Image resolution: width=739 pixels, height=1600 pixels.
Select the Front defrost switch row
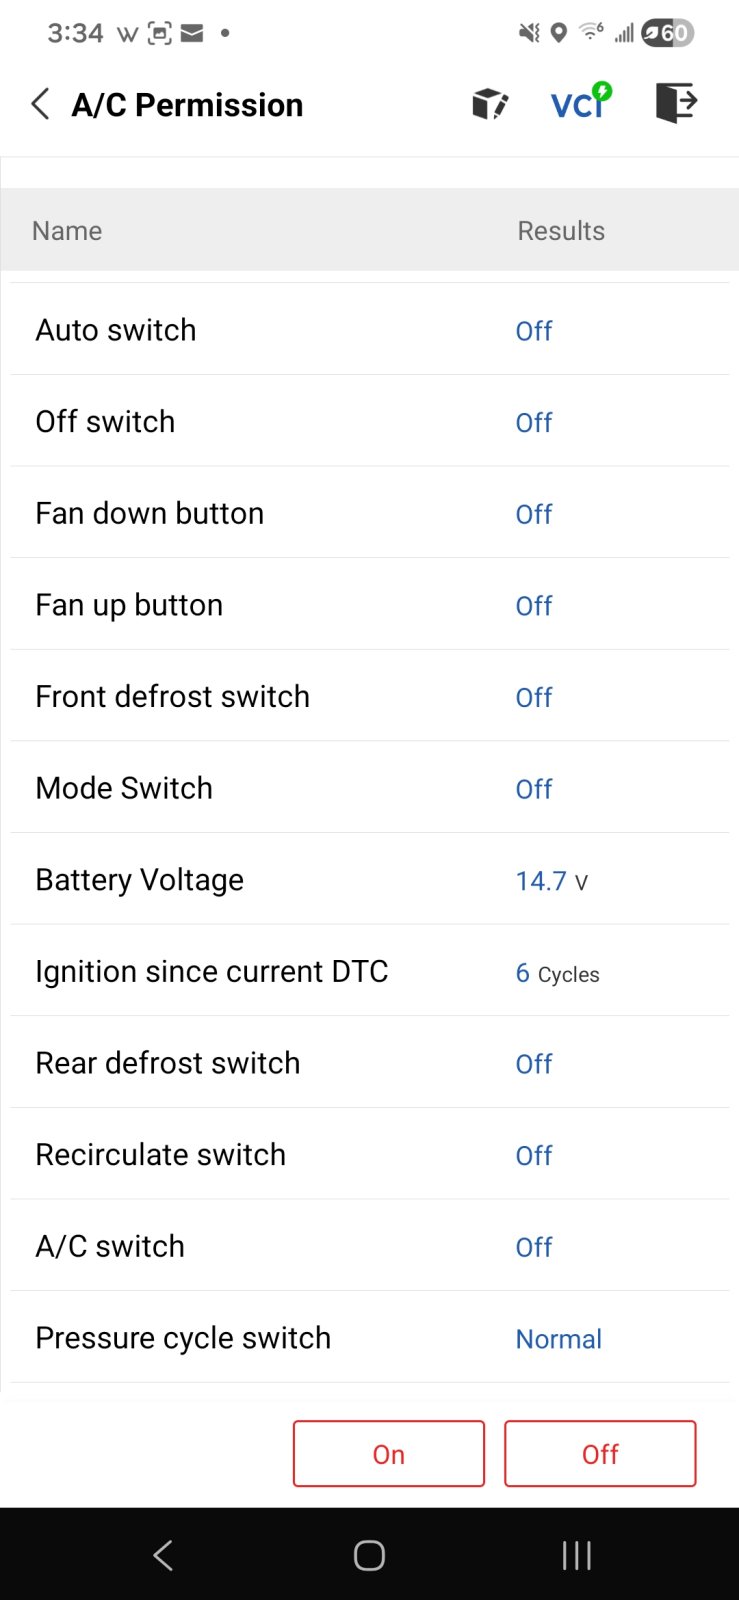point(369,696)
